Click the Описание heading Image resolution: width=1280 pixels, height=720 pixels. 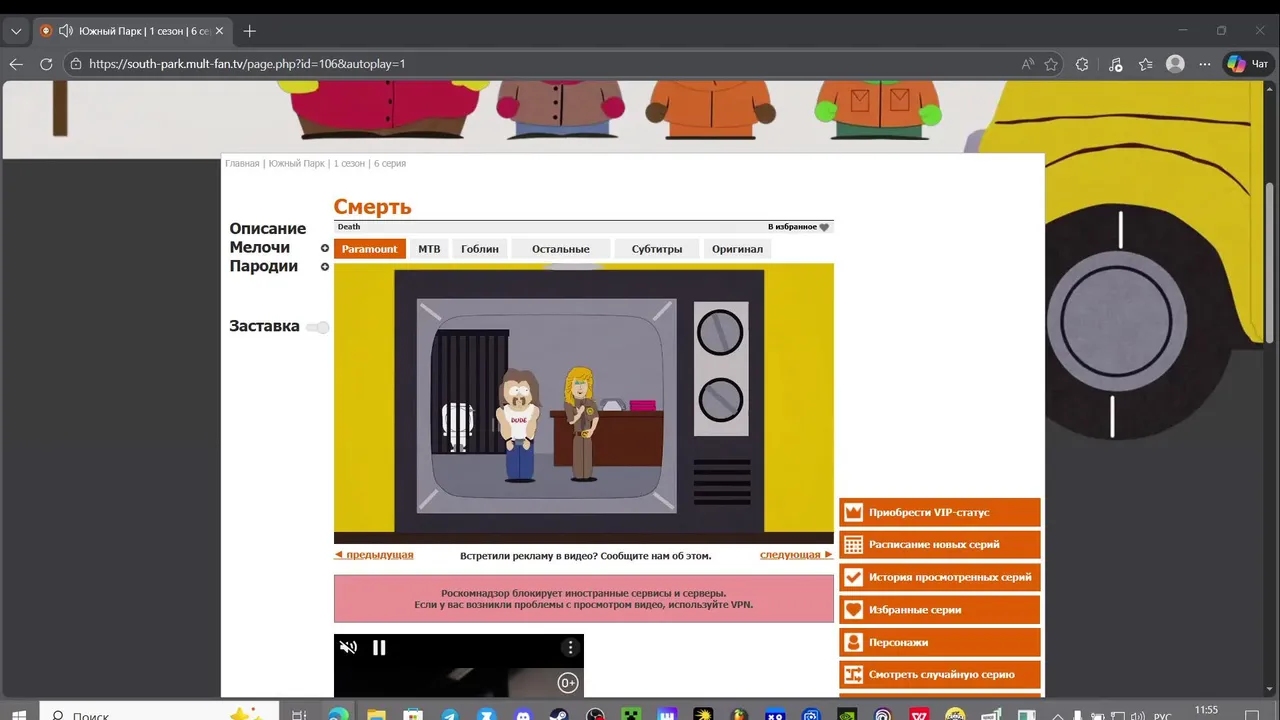pos(268,229)
